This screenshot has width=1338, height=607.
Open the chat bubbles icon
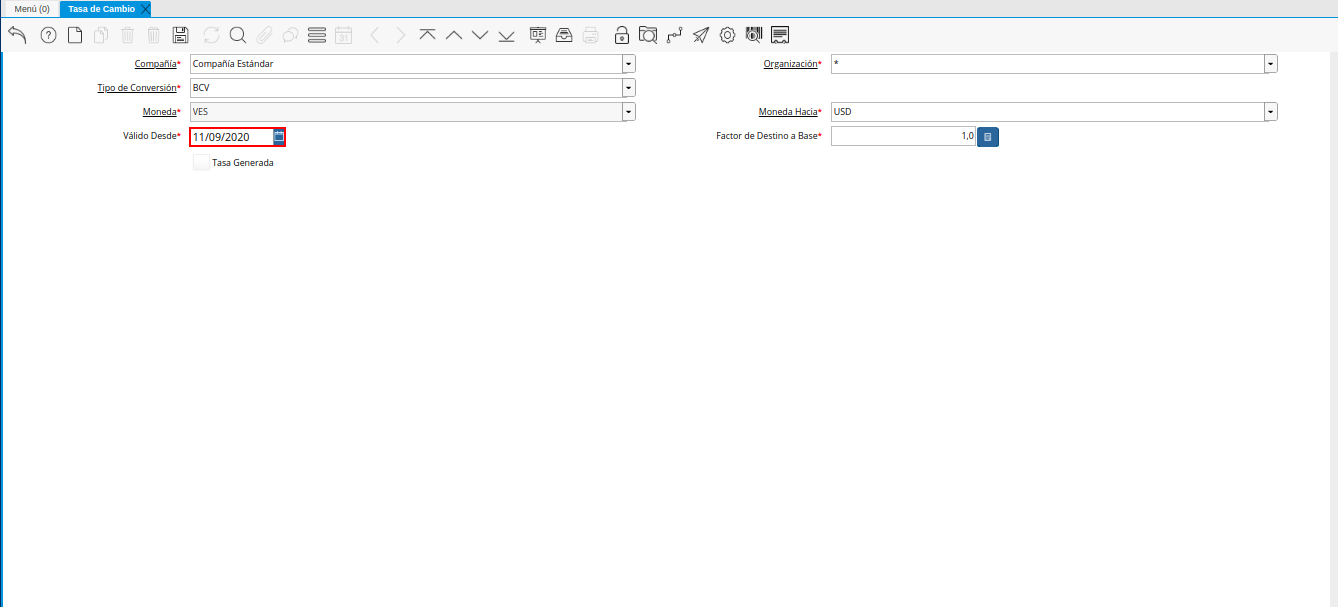pos(290,35)
